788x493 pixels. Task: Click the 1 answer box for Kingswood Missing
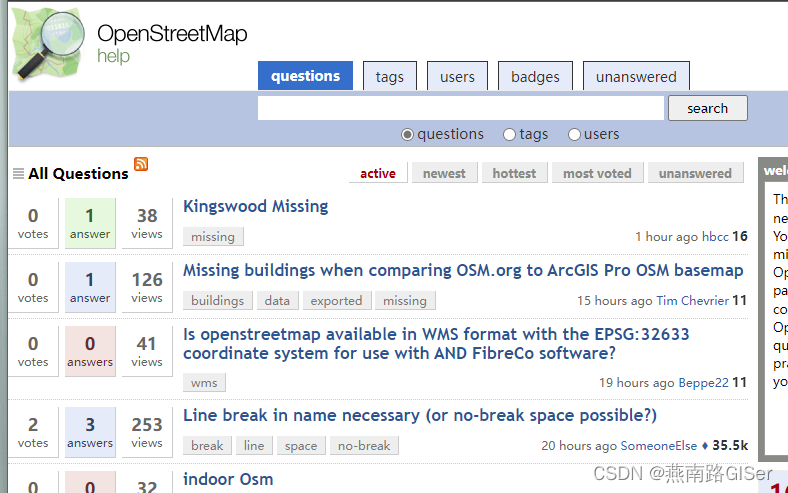[90, 223]
